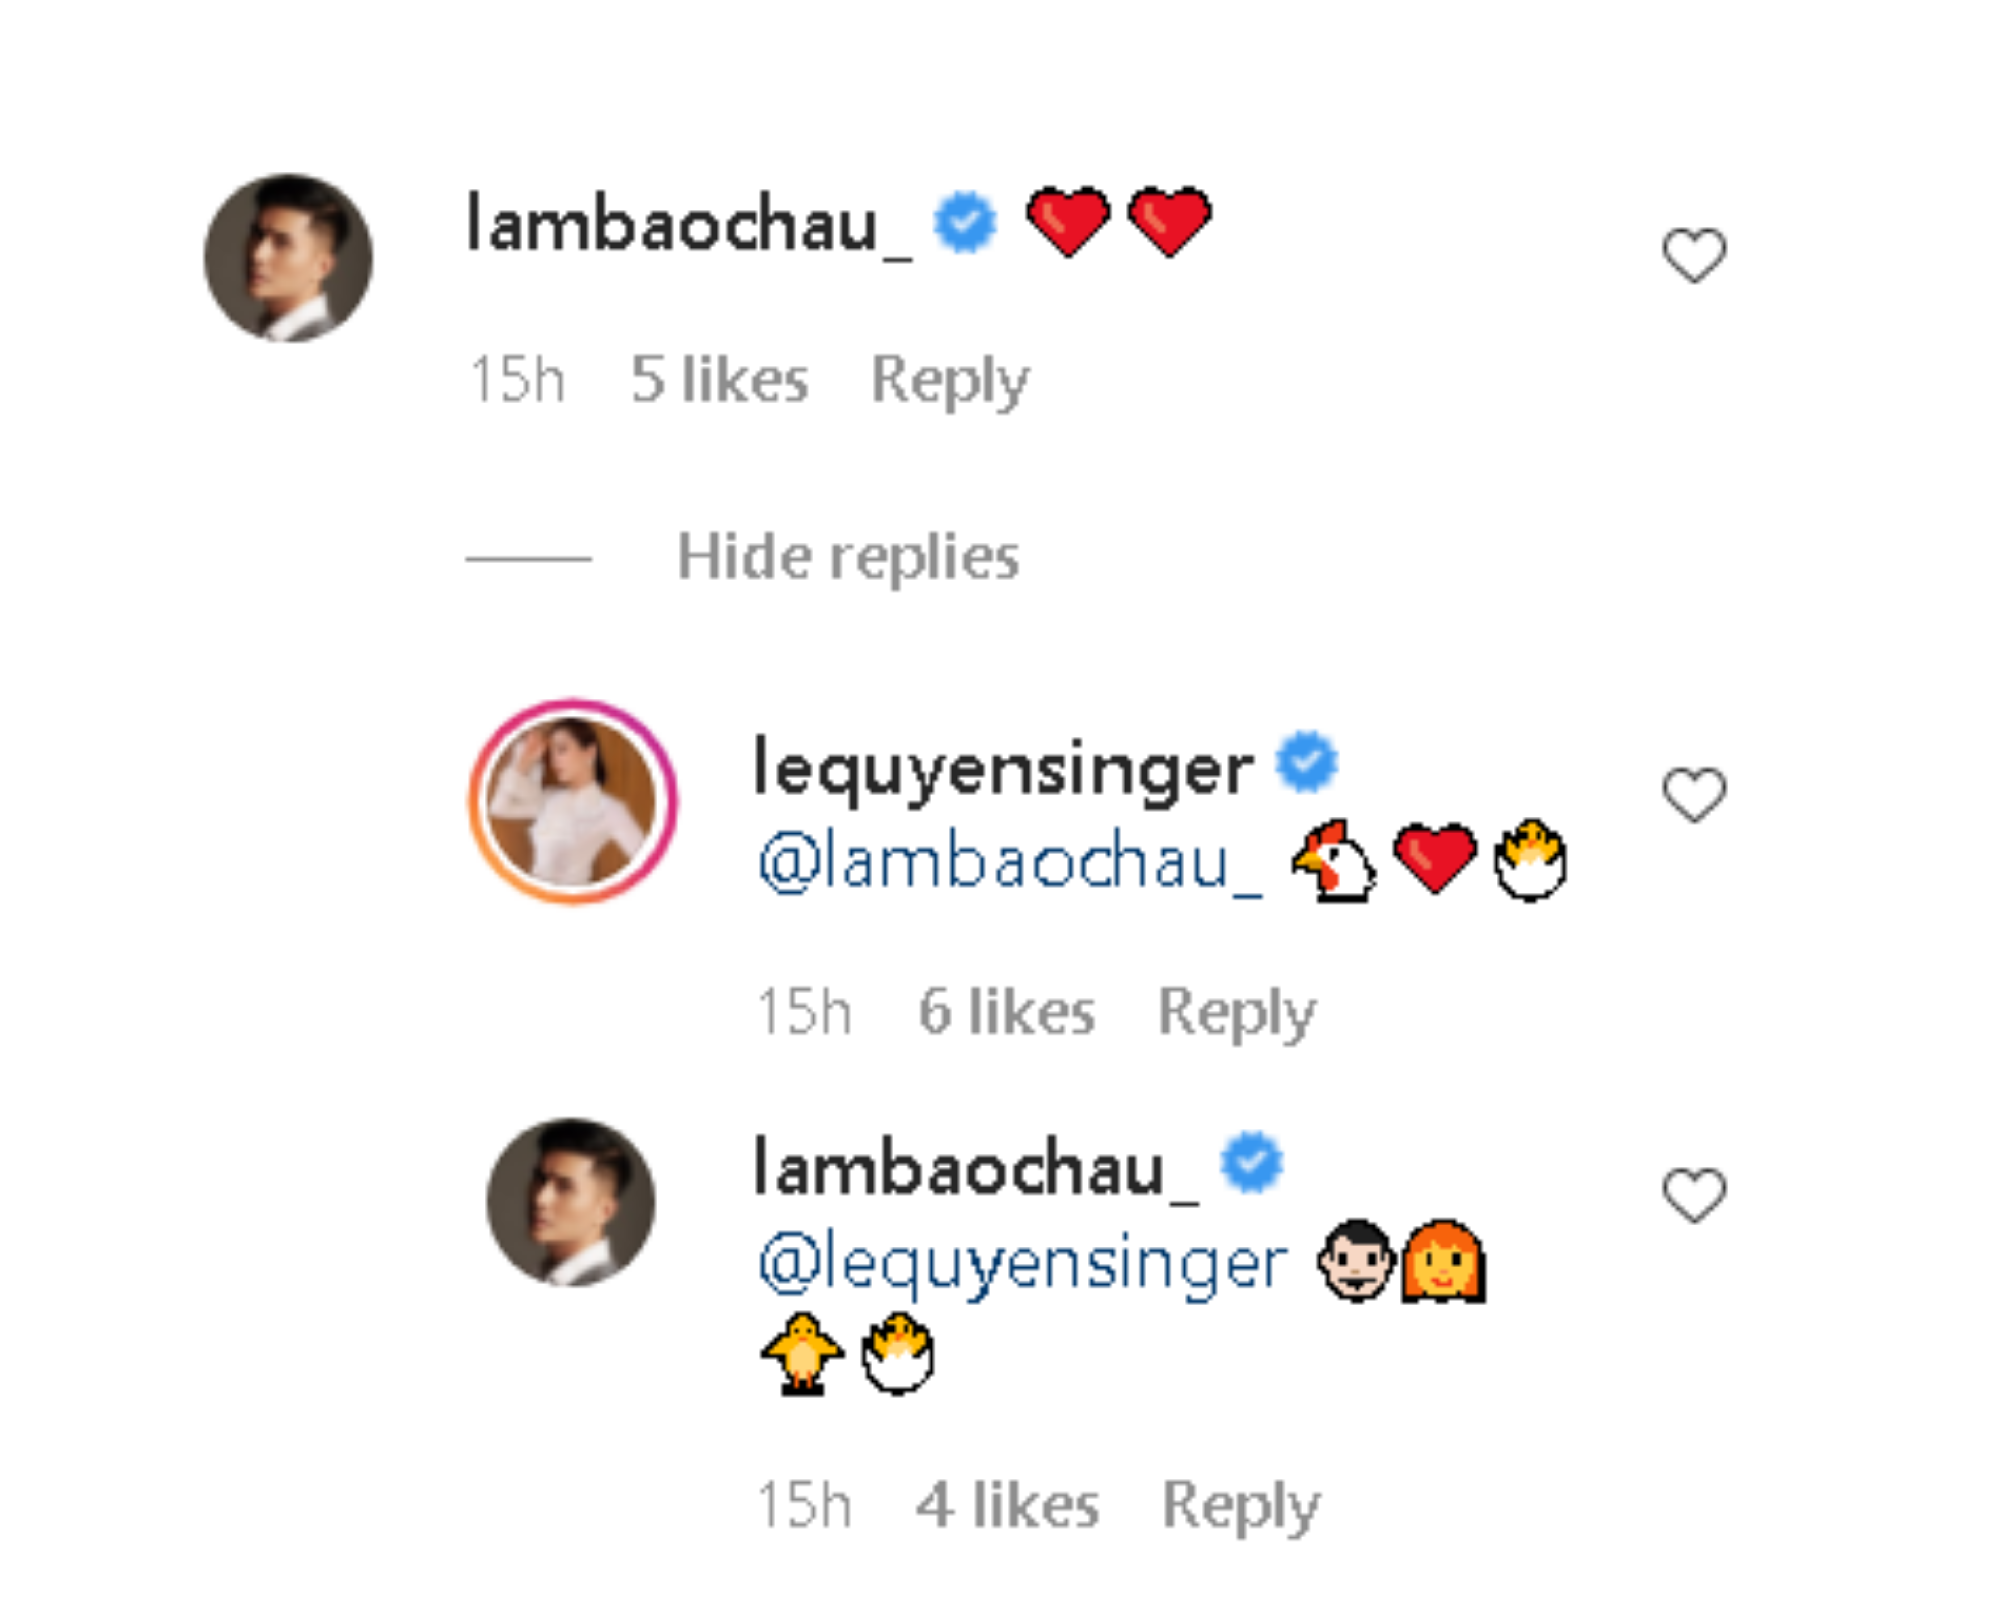Open lequyensinger's story ring avatar
The image size is (2000, 1600).
(572, 801)
